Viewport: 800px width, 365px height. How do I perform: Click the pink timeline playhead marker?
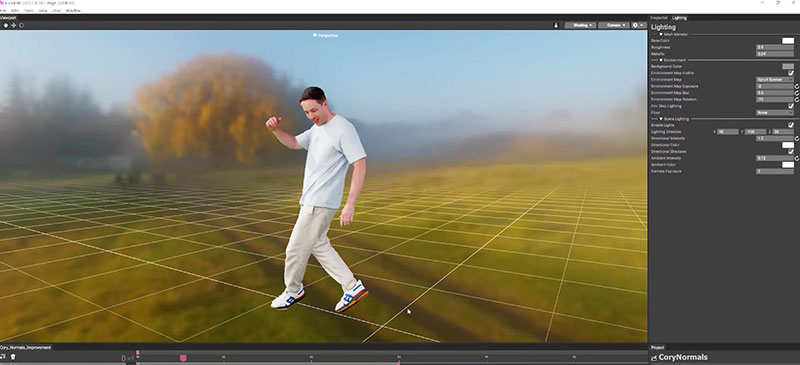pyautogui.click(x=183, y=358)
